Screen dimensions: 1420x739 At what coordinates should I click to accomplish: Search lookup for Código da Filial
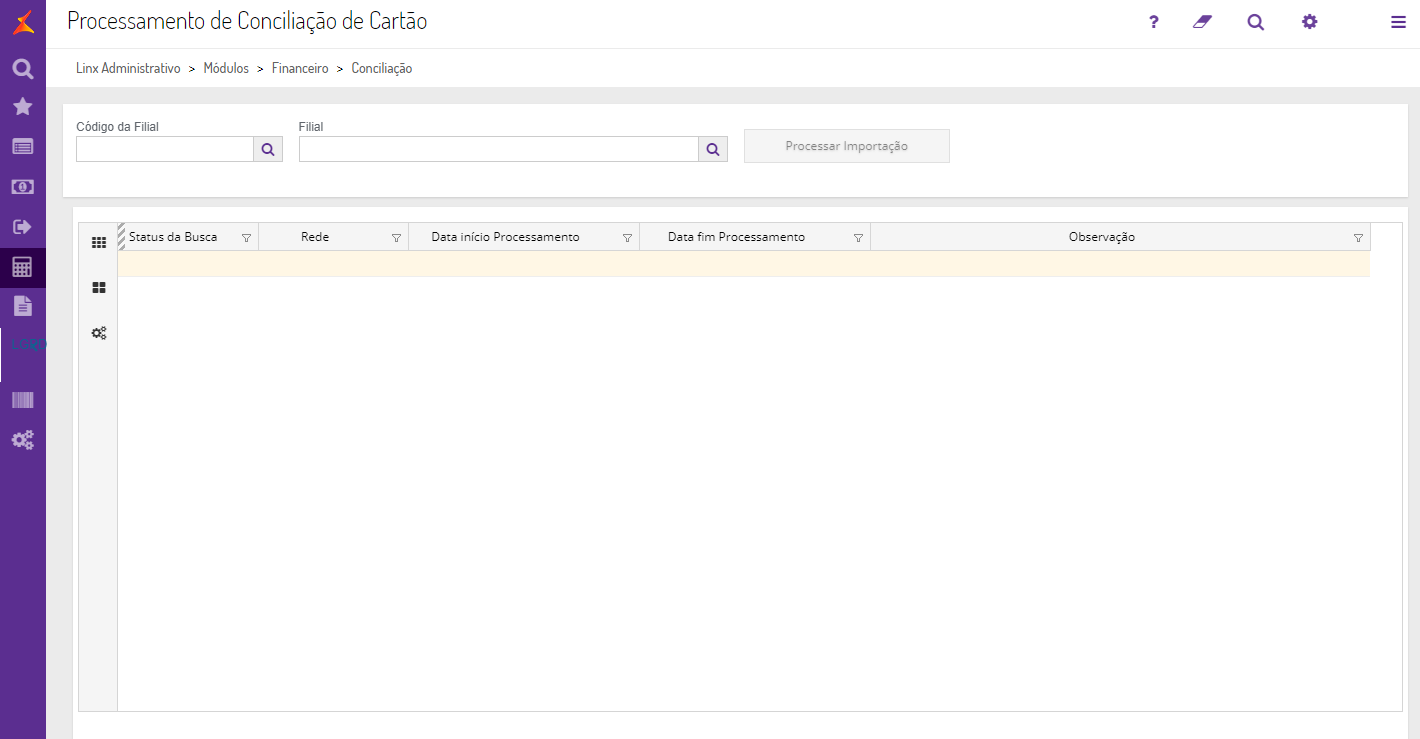(268, 149)
